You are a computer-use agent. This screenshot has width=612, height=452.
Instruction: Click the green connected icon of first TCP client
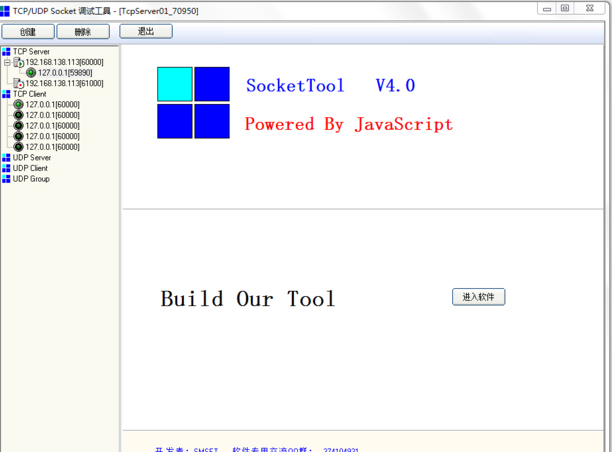tap(18, 104)
